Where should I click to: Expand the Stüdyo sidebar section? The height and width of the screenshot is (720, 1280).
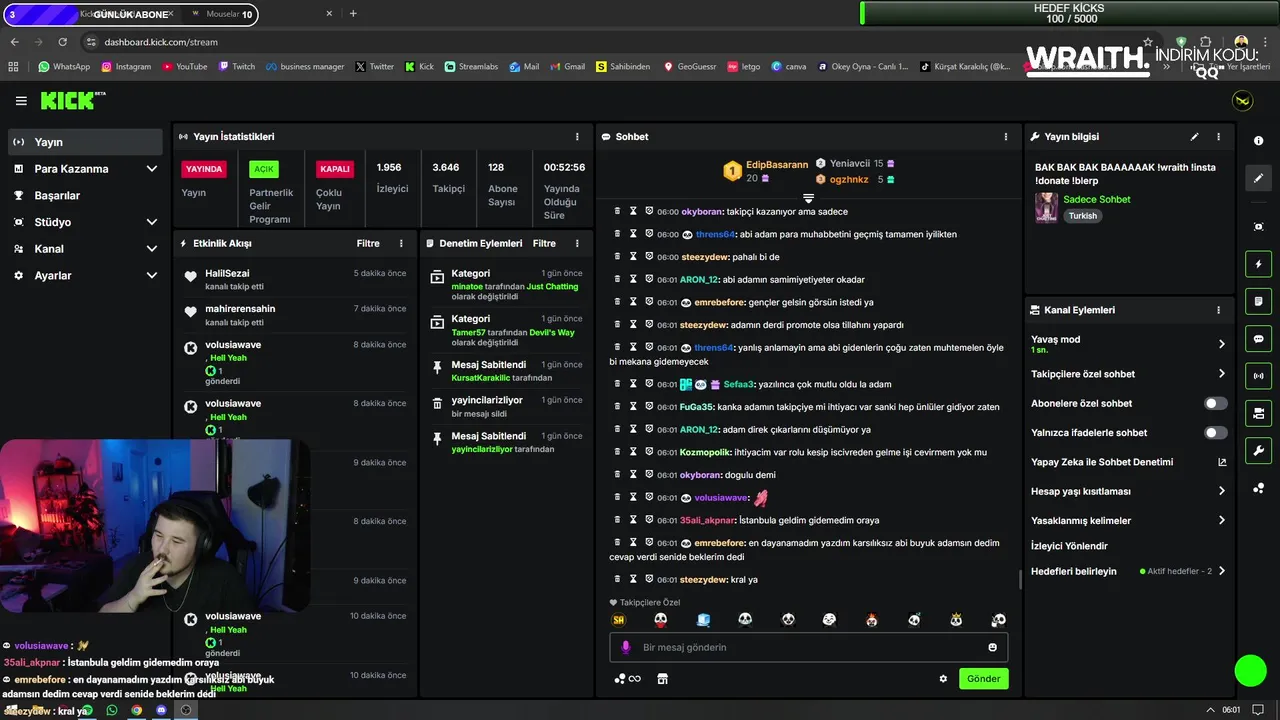tap(85, 222)
